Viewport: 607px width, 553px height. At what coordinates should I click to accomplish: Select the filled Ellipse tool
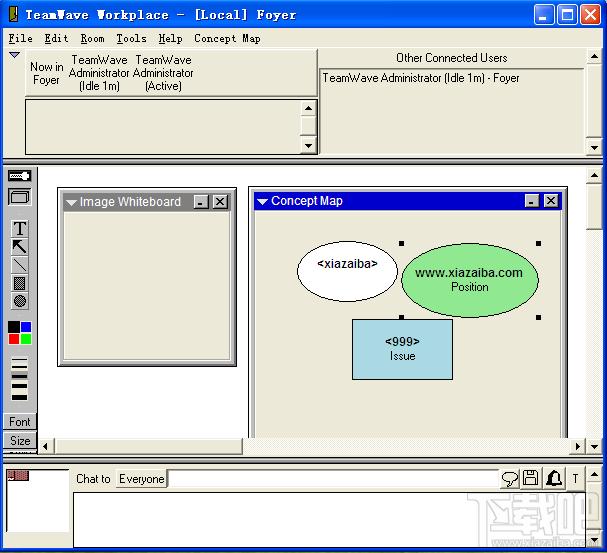point(19,301)
